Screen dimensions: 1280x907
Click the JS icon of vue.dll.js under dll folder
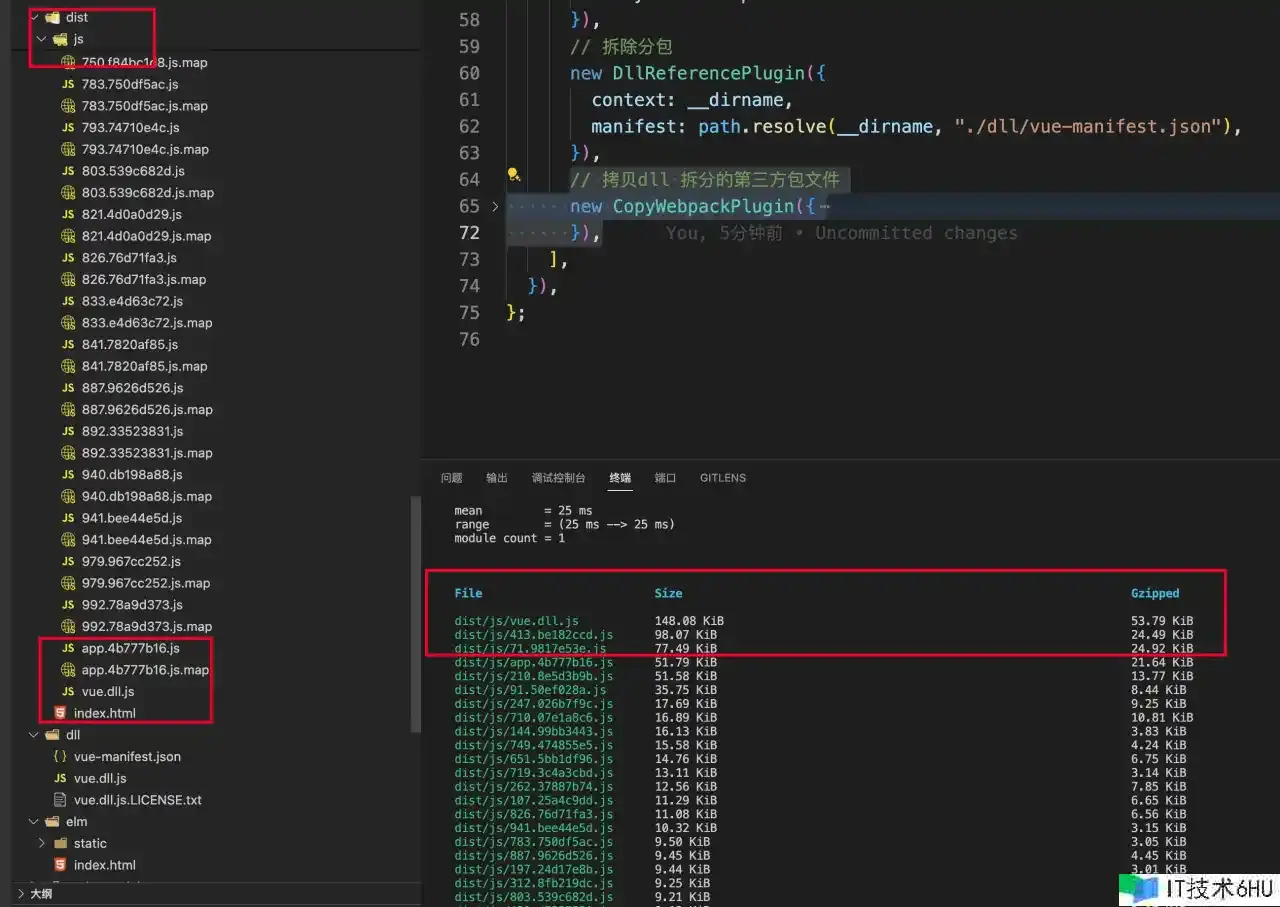tap(60, 778)
